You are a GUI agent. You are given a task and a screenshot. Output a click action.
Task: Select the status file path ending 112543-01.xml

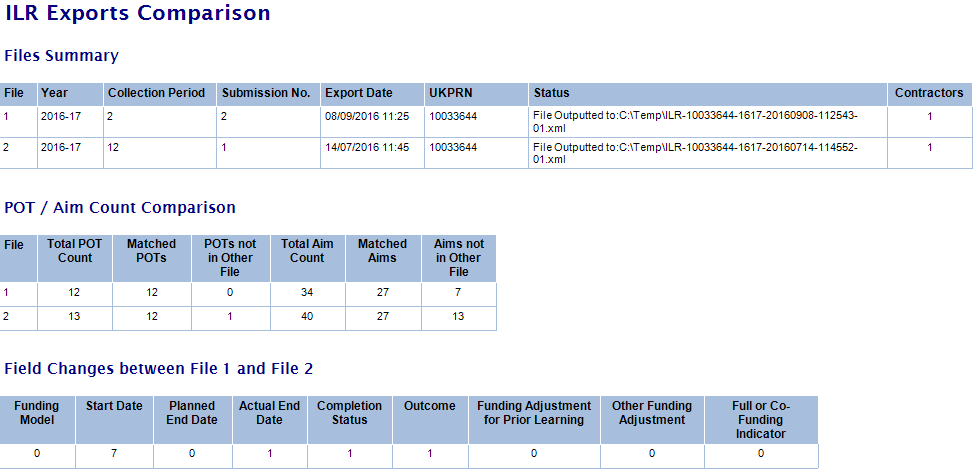pos(695,123)
